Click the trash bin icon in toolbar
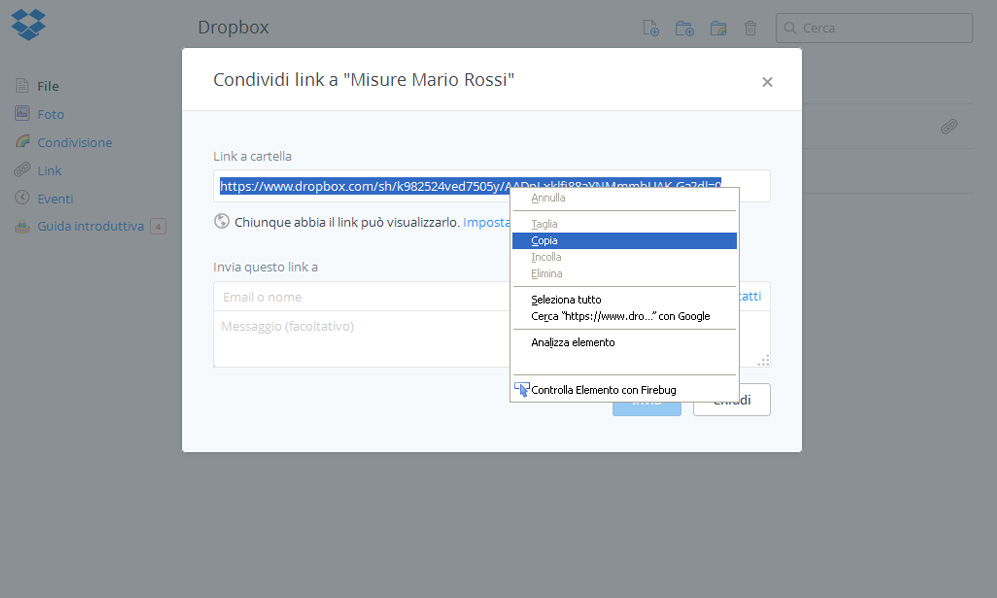 pos(750,28)
